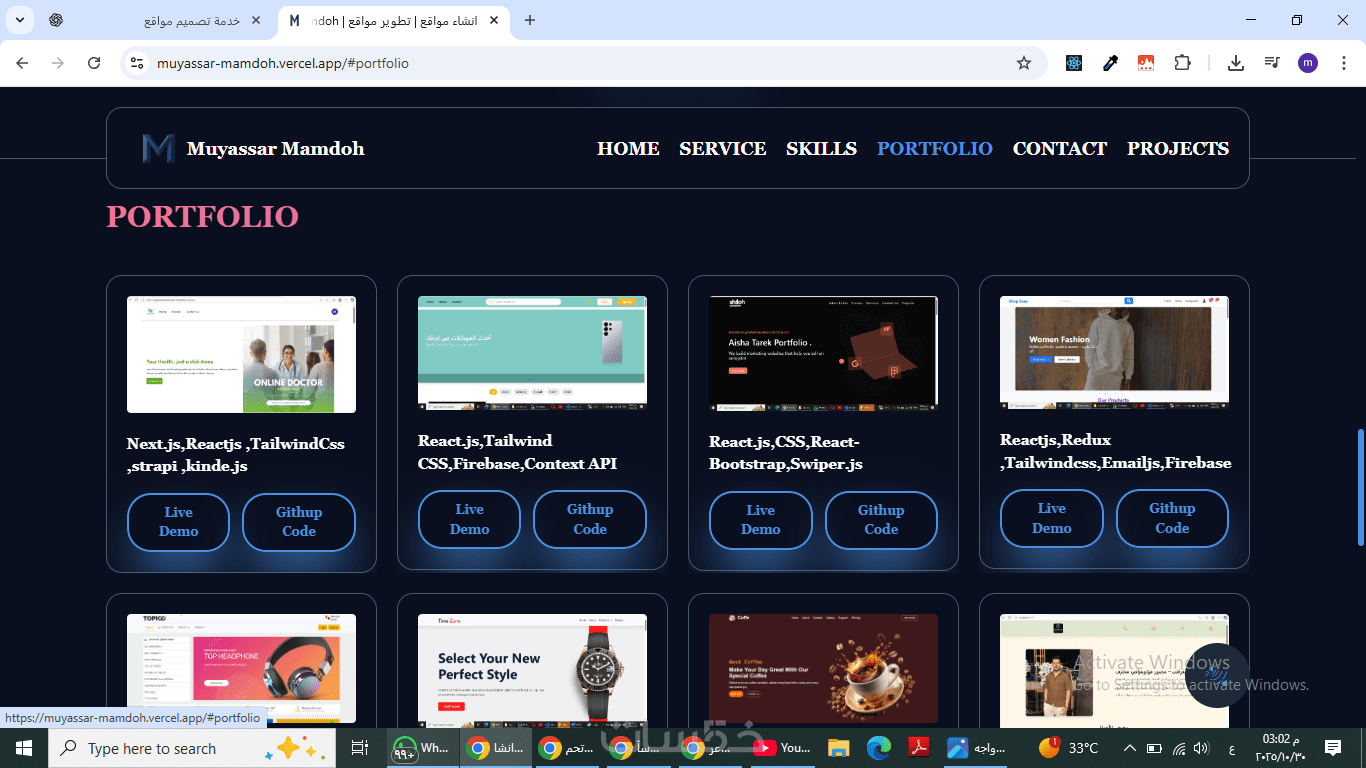This screenshot has height=768, width=1366.
Task: Bookmark this page with the star
Action: [x=1024, y=63]
